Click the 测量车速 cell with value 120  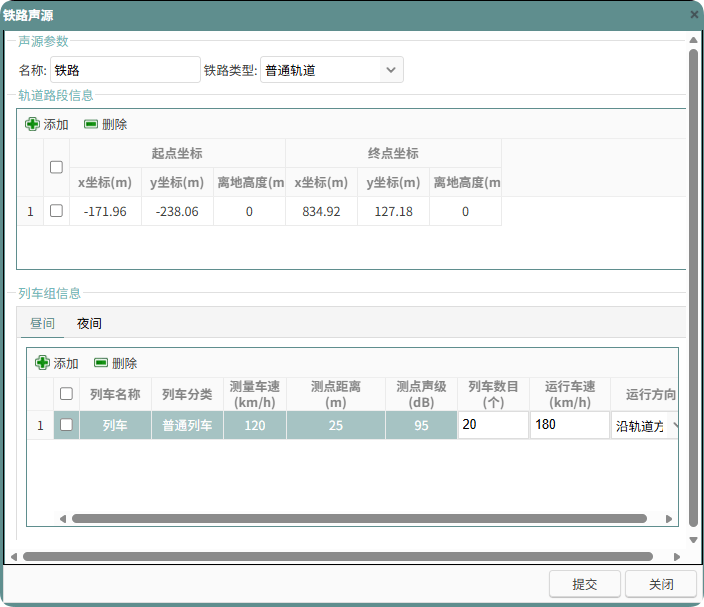[x=255, y=425]
